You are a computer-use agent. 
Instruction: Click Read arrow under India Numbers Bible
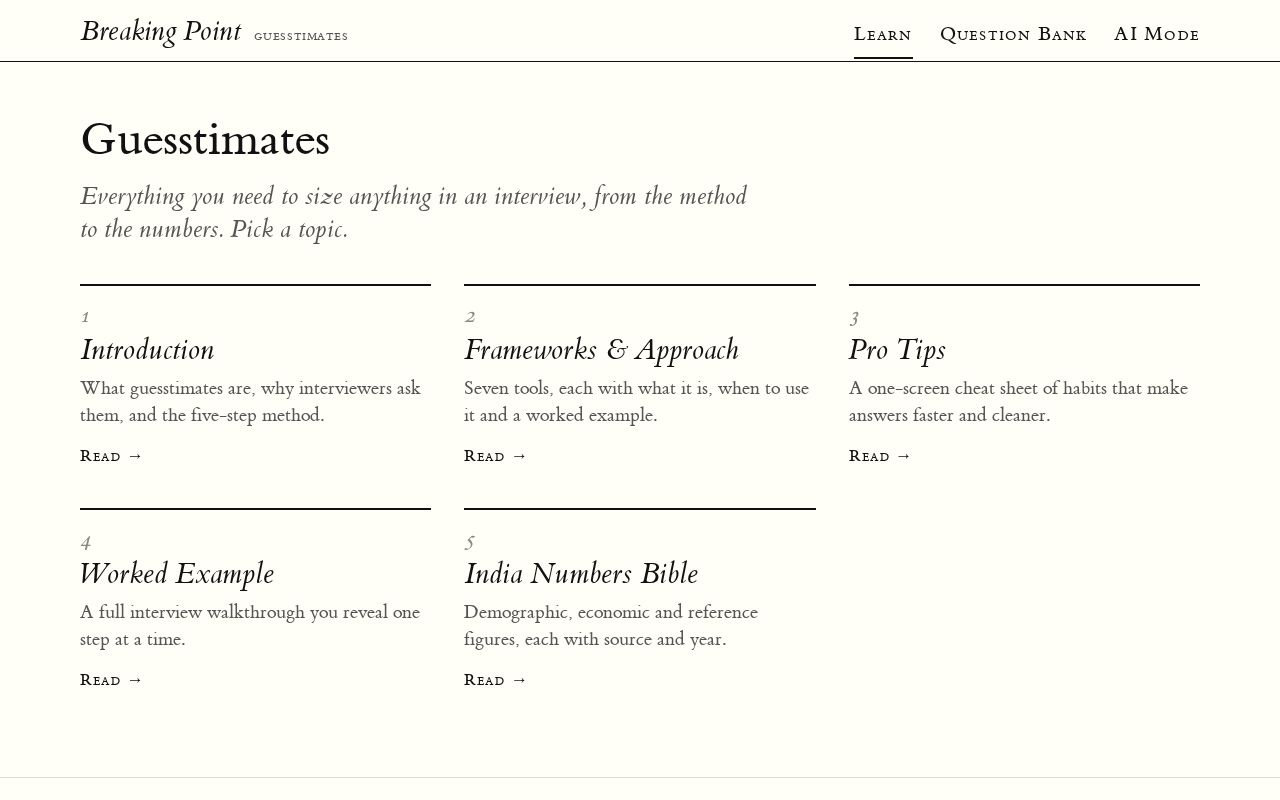point(496,680)
